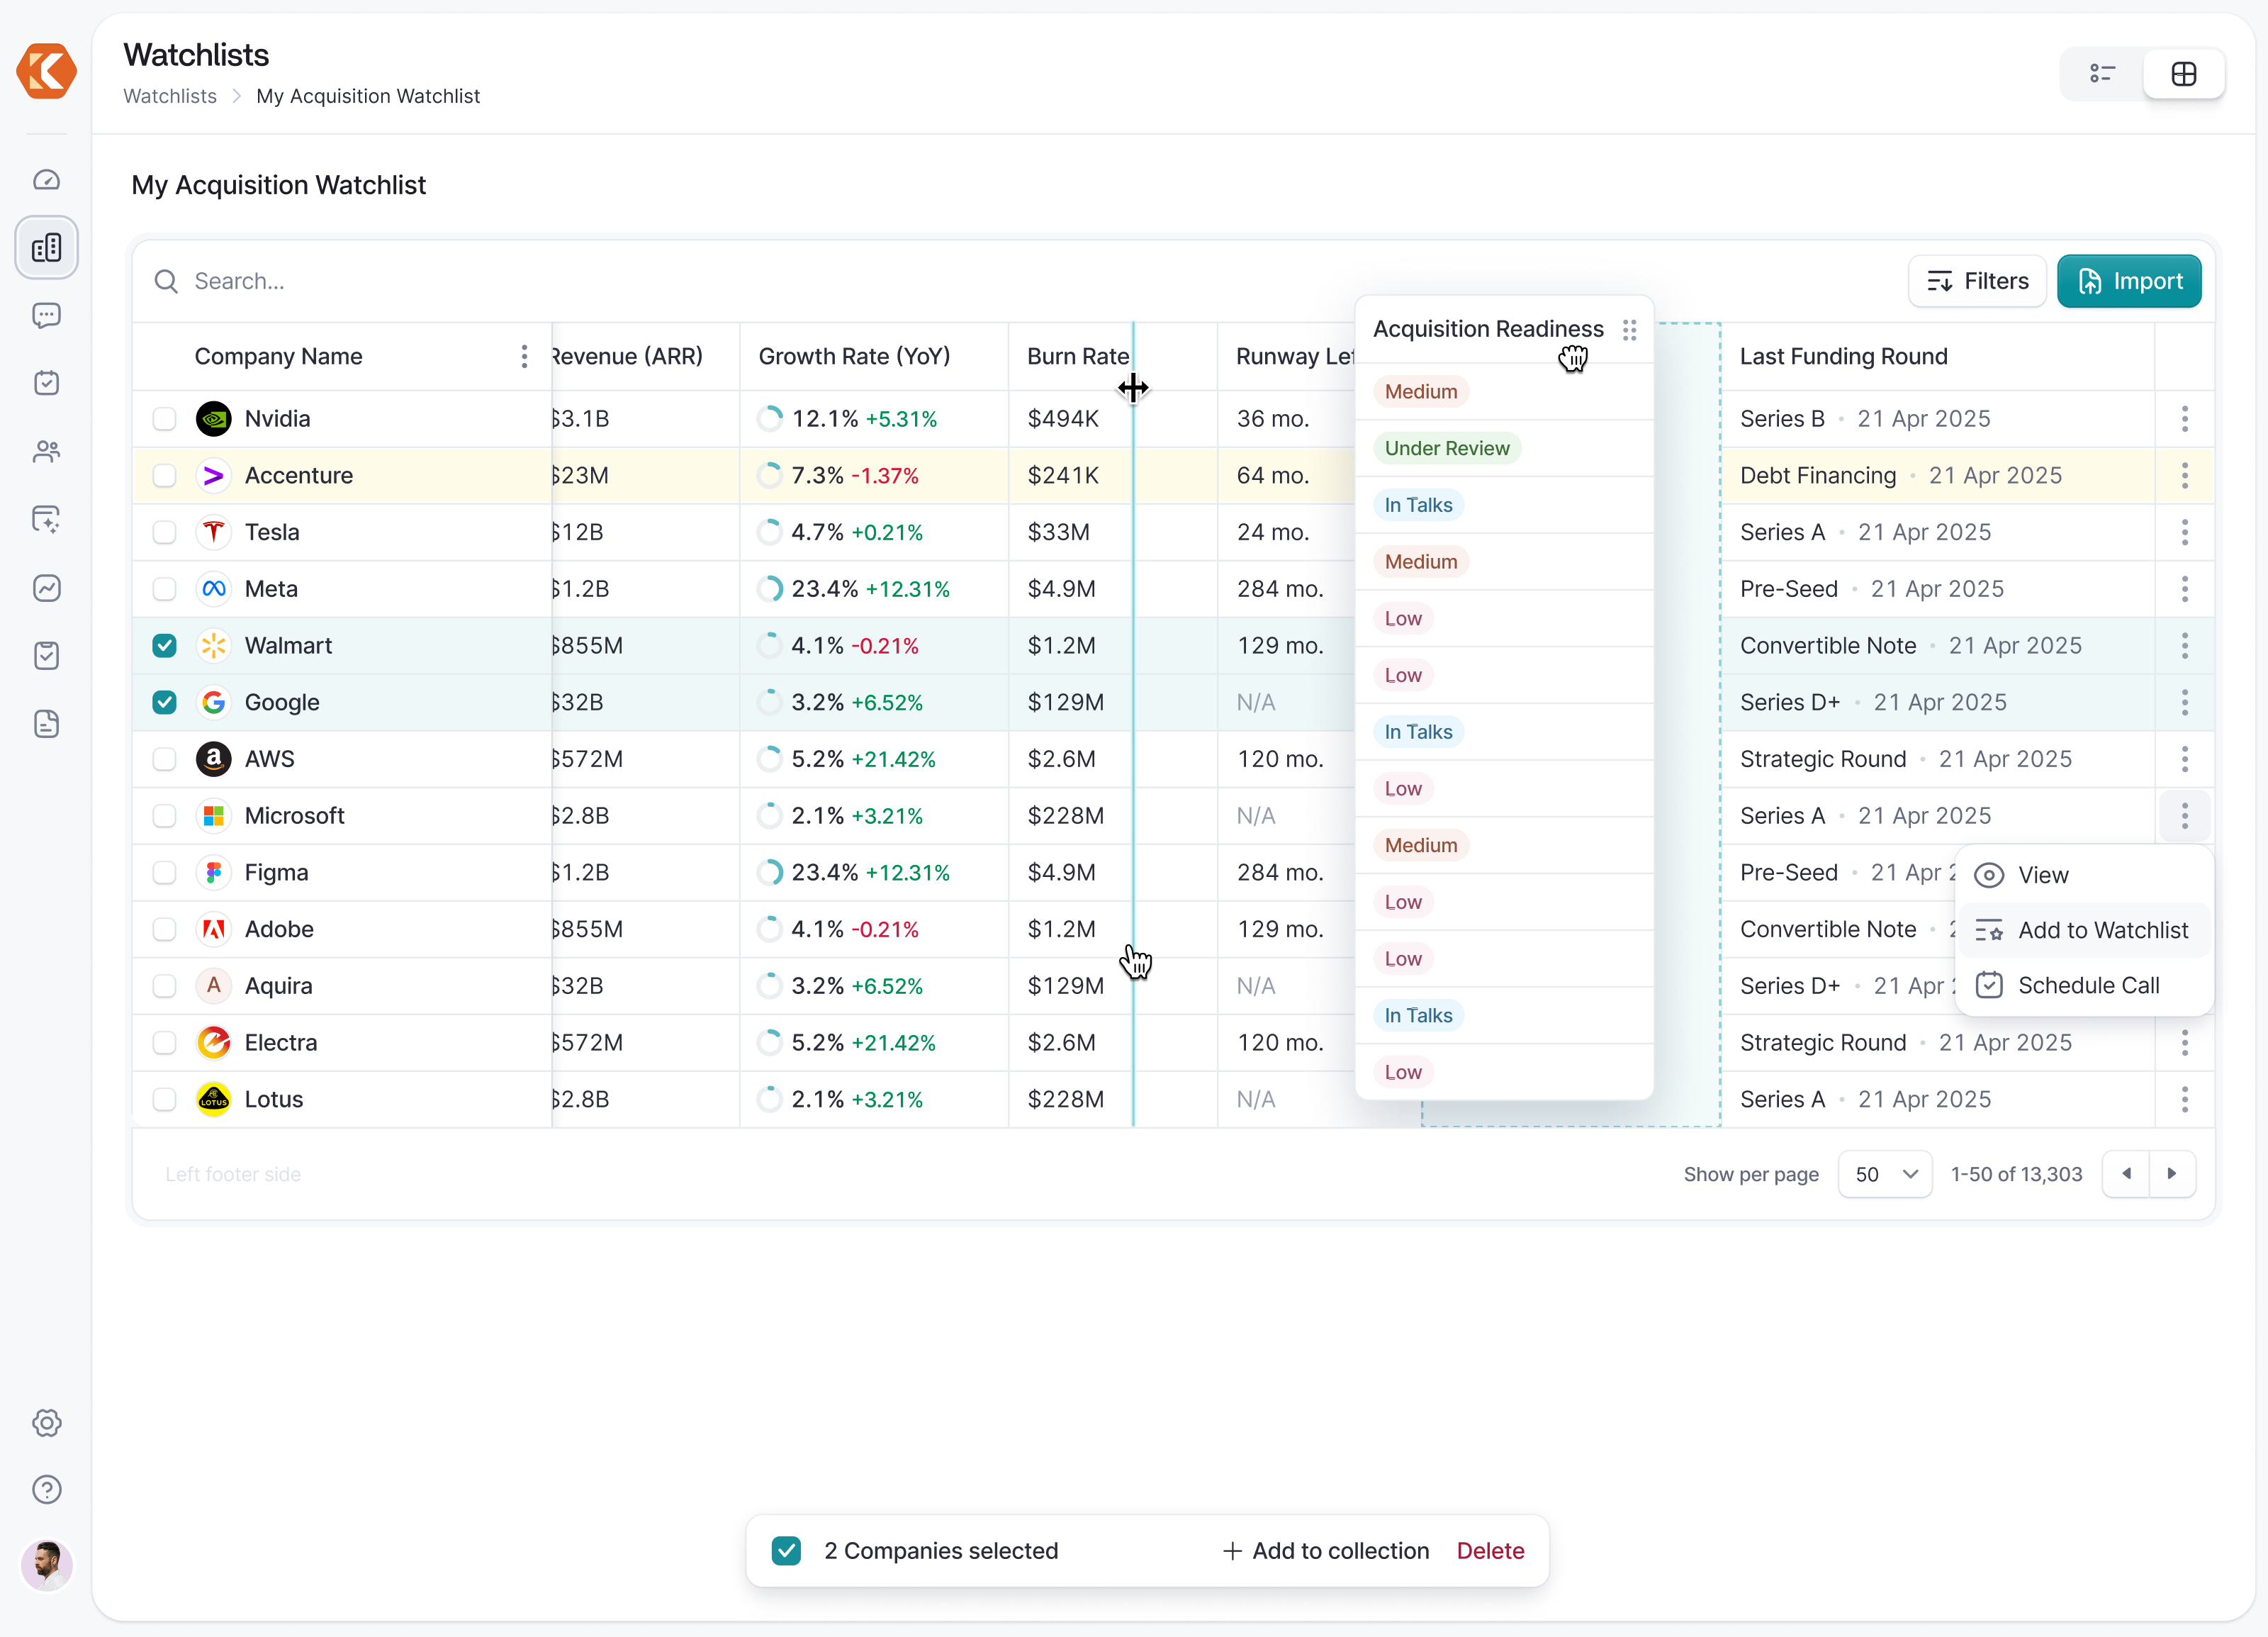The height and width of the screenshot is (1637, 2268).
Task: Select the Tesla row checkbox
Action: (164, 532)
